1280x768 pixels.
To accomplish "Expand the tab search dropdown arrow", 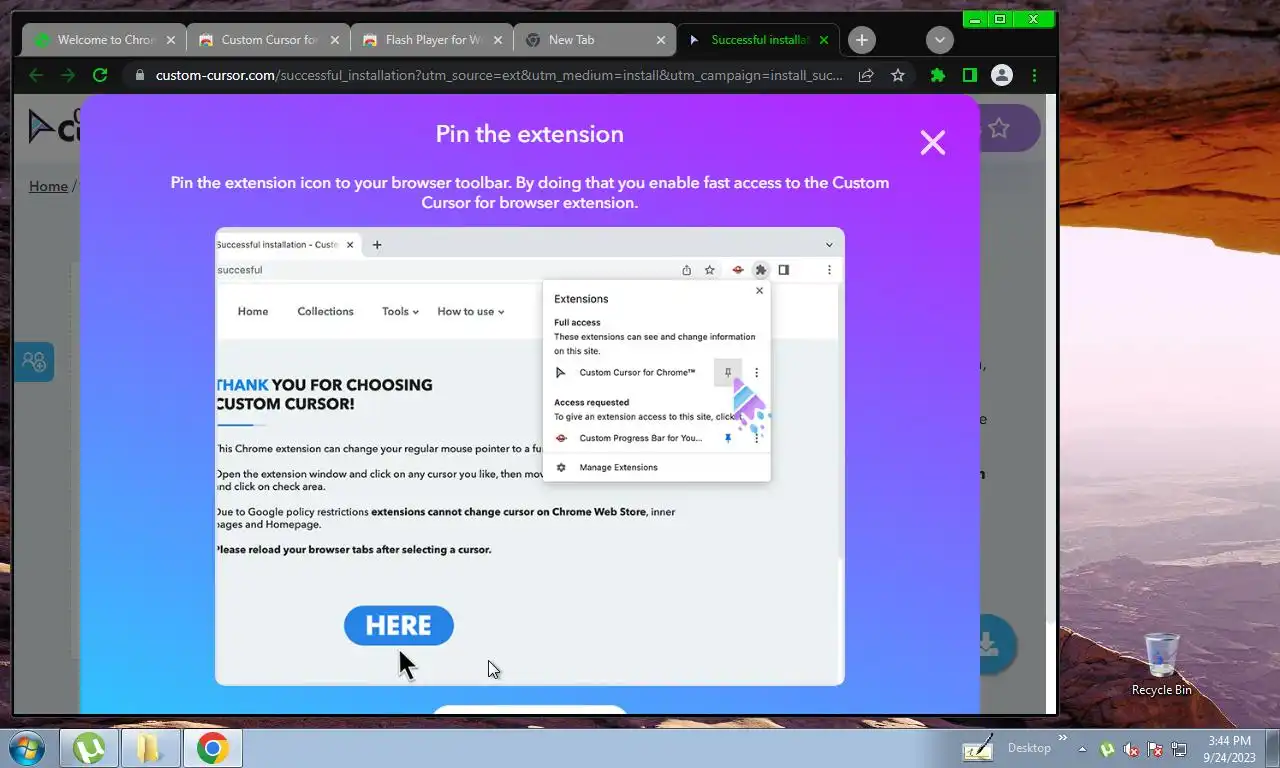I will point(939,40).
